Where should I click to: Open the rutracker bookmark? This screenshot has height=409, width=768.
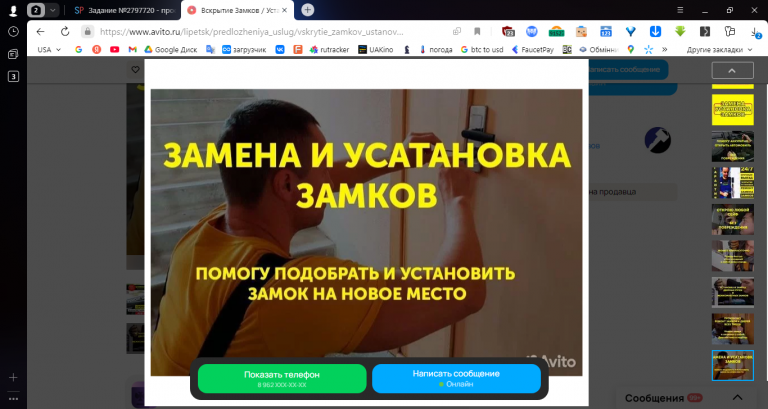(329, 49)
